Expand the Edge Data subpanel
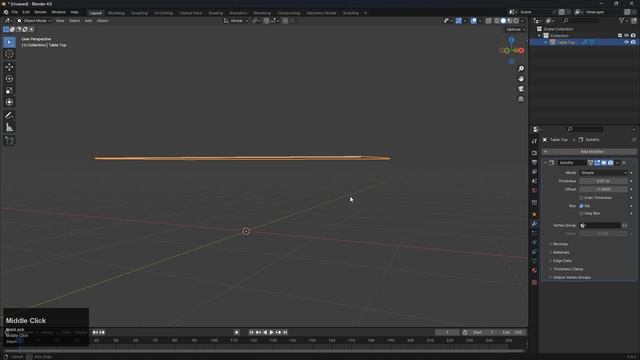 coord(562,261)
